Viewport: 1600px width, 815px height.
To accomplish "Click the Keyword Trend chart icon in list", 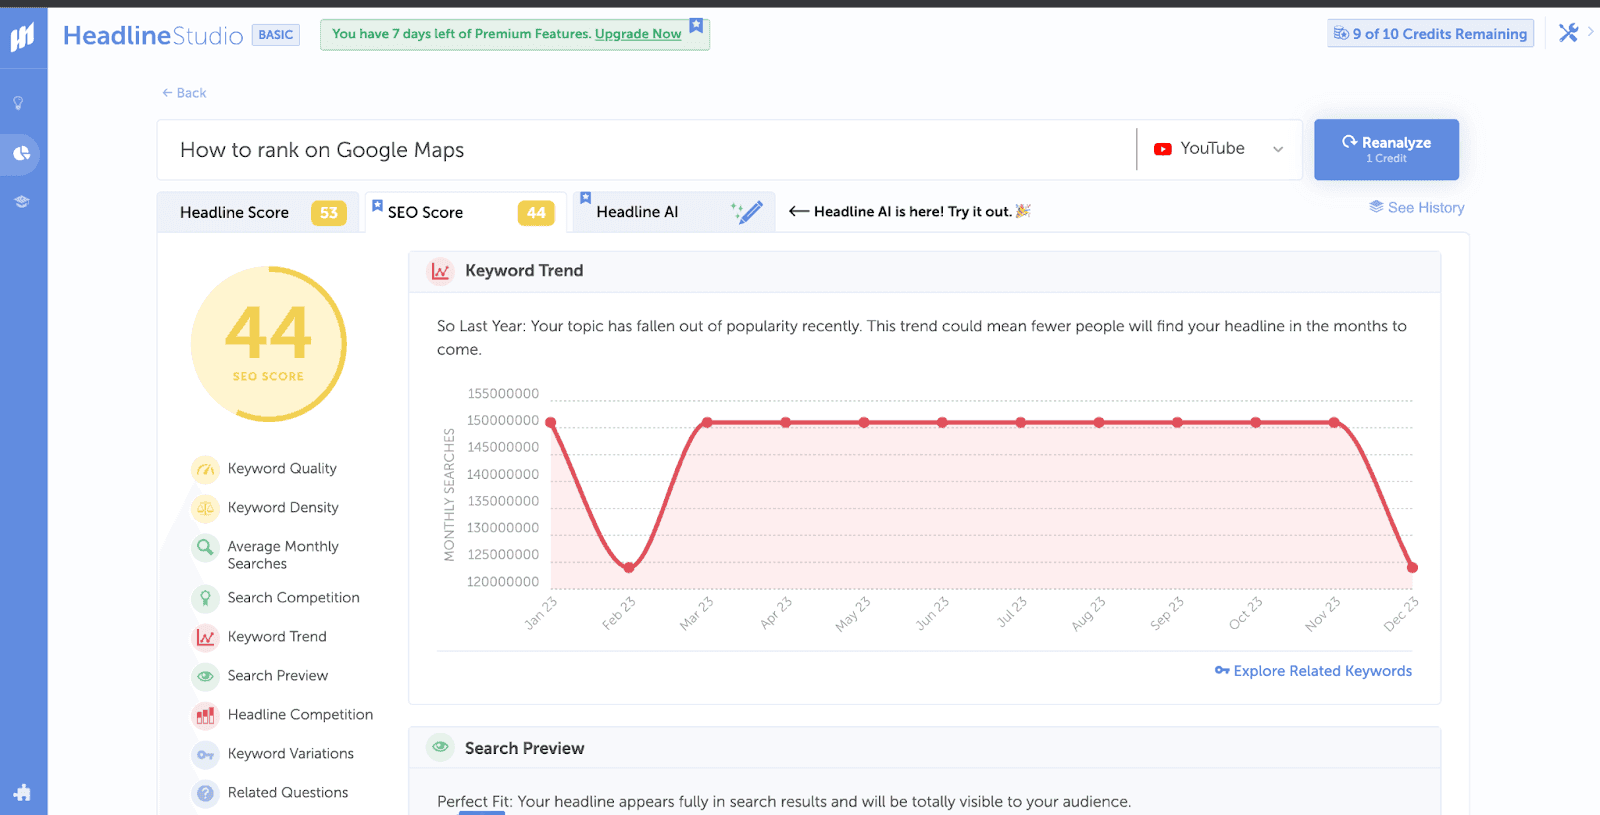I will pos(205,637).
